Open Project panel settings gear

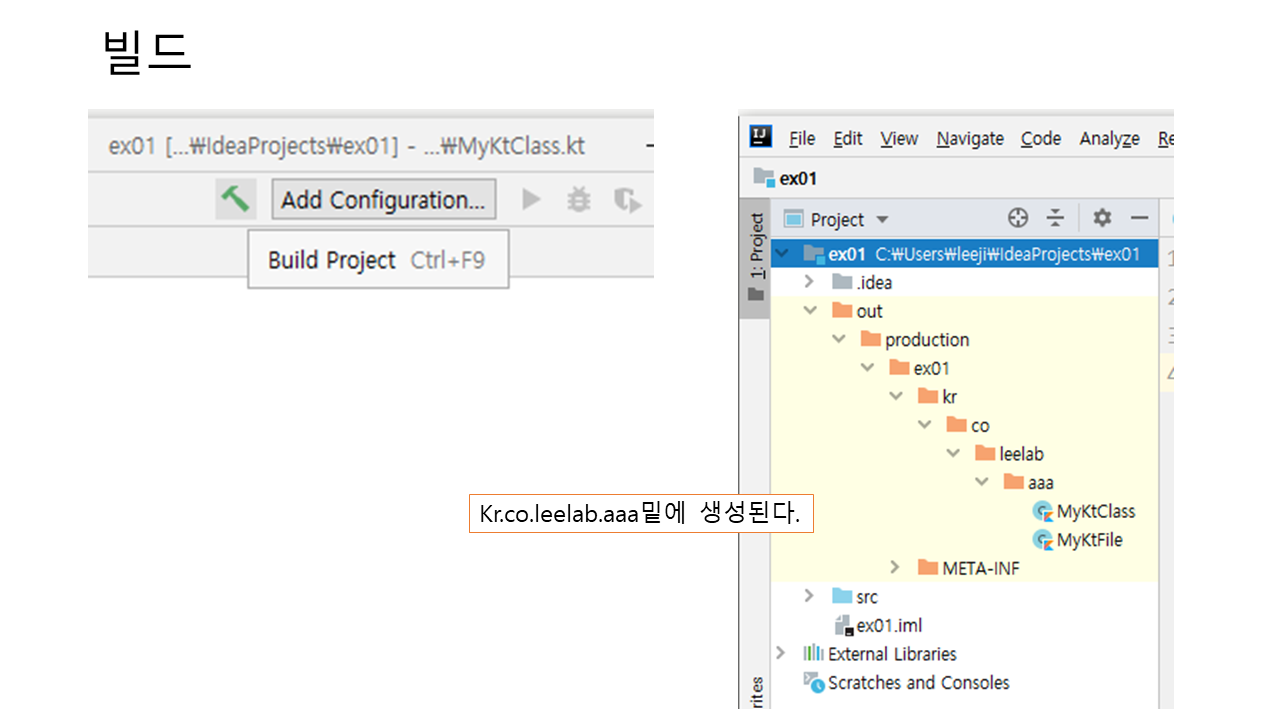1102,219
